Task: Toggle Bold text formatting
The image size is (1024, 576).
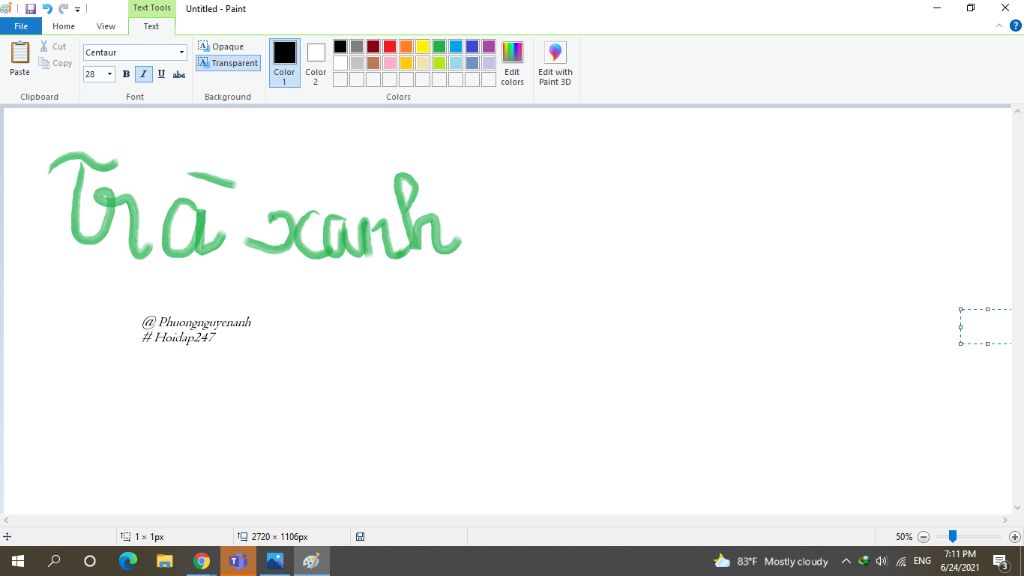Action: tap(126, 74)
